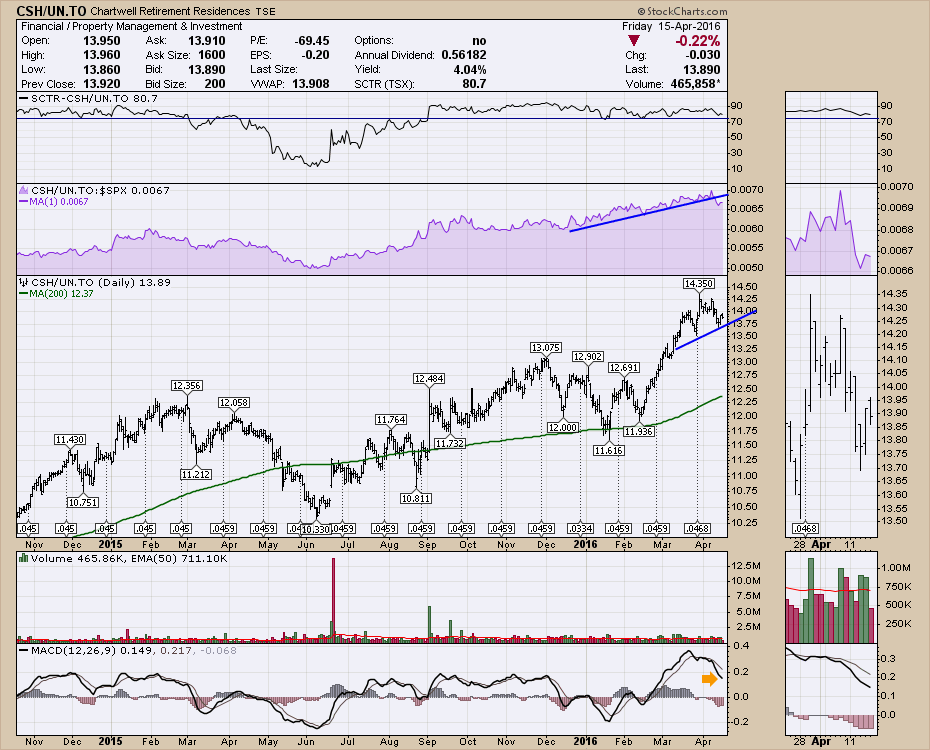The image size is (930, 750).
Task: Click the Prev Close 13.920 value
Action: [101, 84]
